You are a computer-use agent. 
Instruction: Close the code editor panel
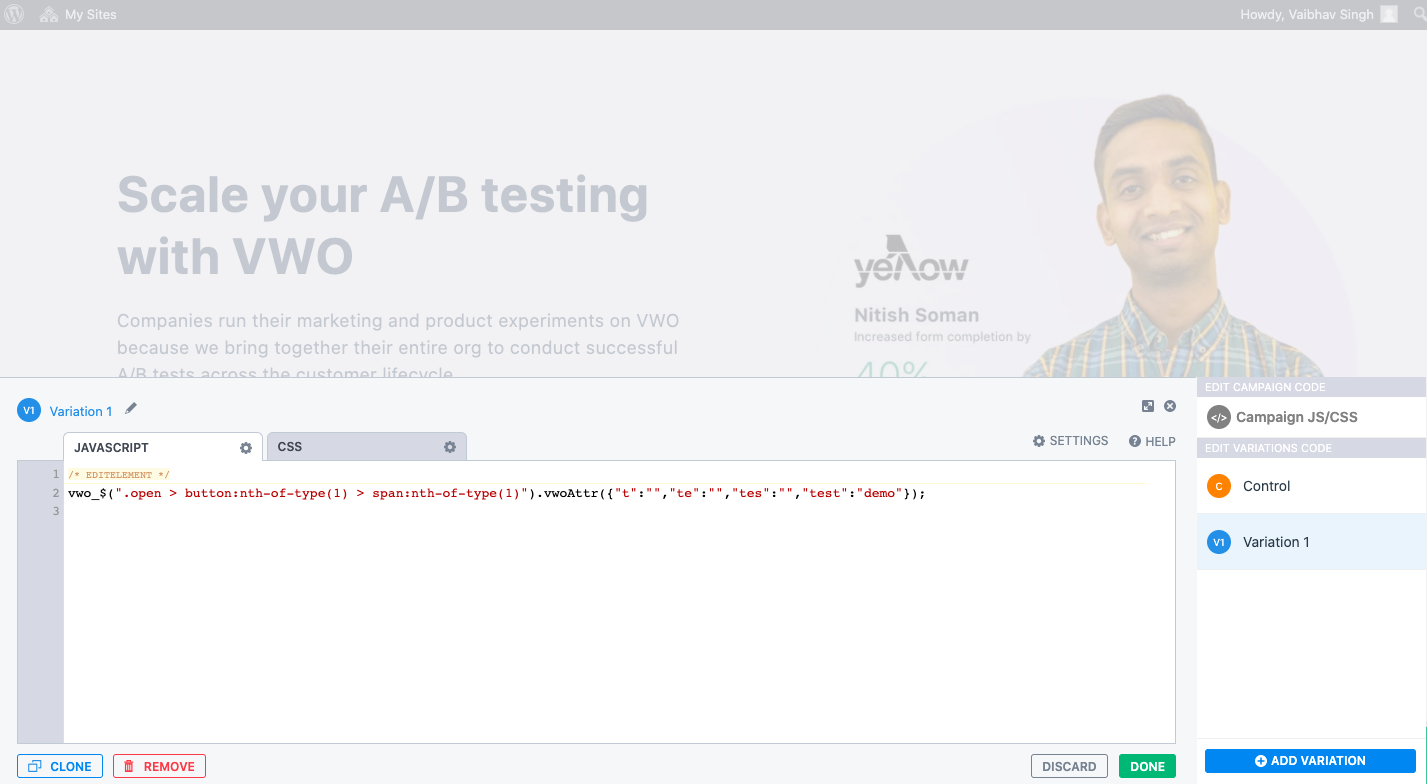[x=1170, y=406]
